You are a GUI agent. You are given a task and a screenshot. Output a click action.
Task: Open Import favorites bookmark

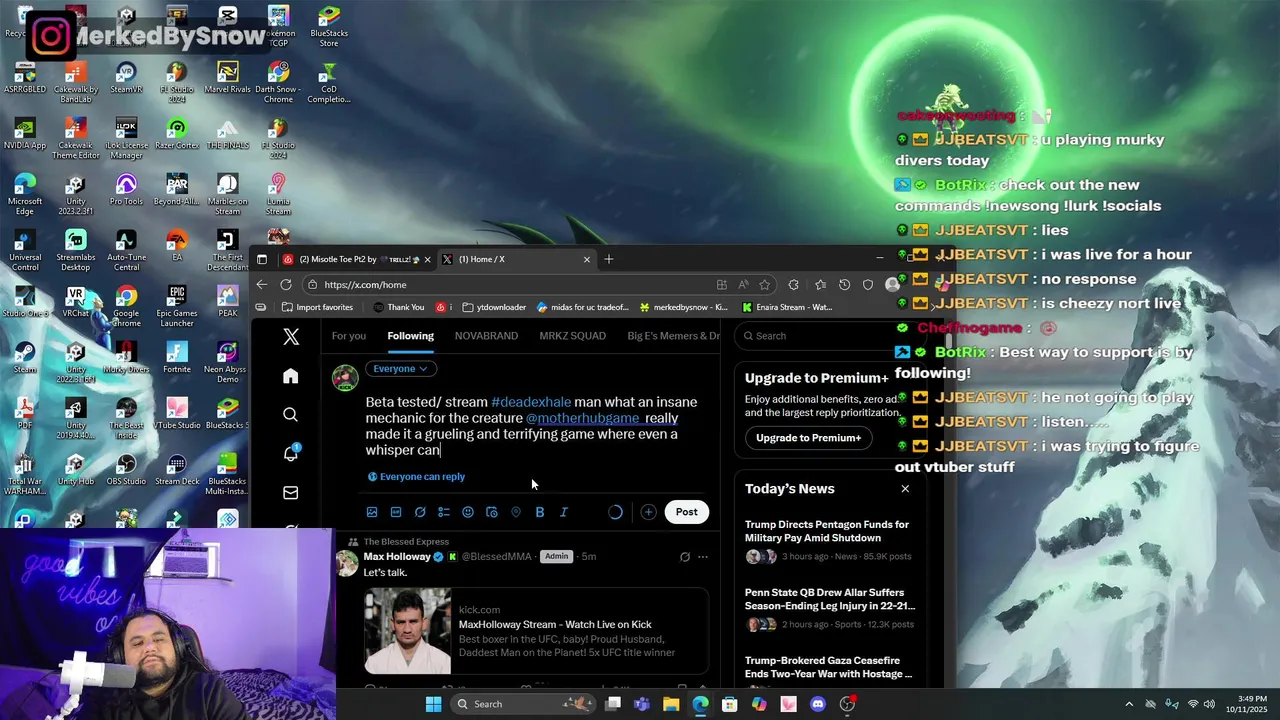317,307
